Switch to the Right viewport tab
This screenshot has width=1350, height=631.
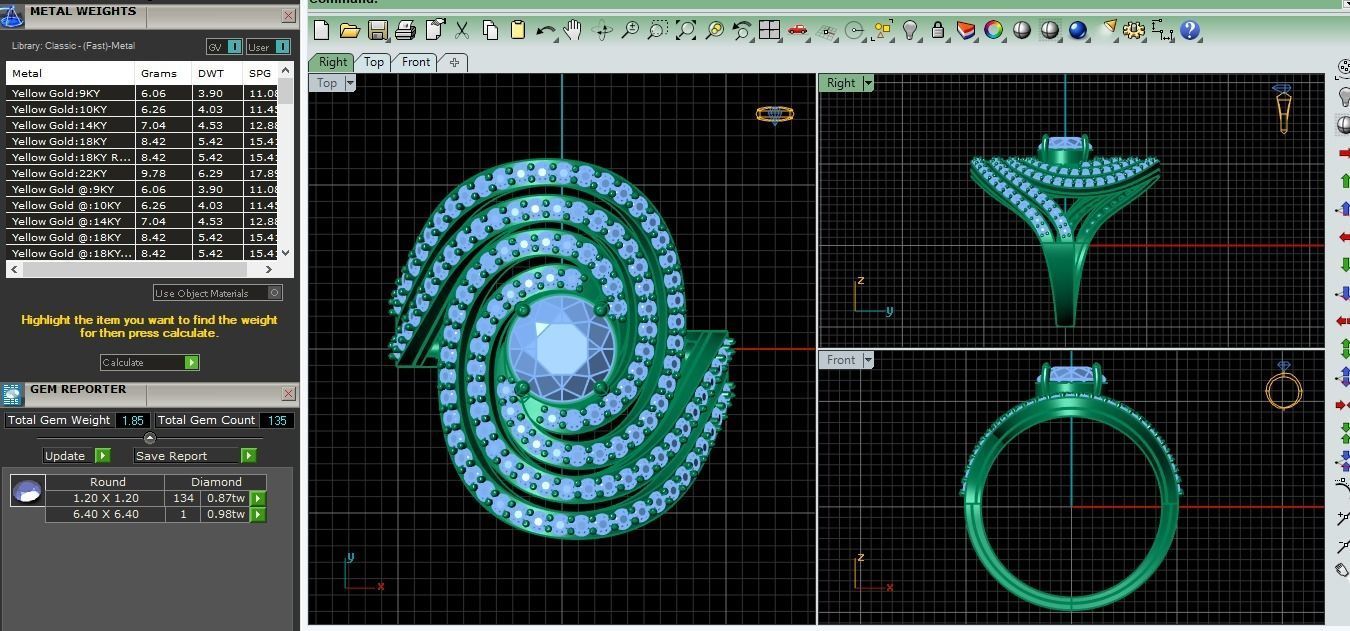click(x=332, y=62)
